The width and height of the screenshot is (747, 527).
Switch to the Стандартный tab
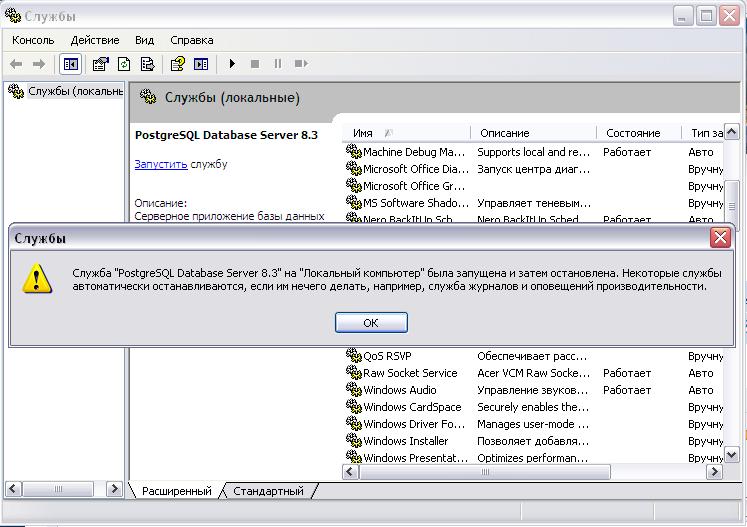pos(268,491)
